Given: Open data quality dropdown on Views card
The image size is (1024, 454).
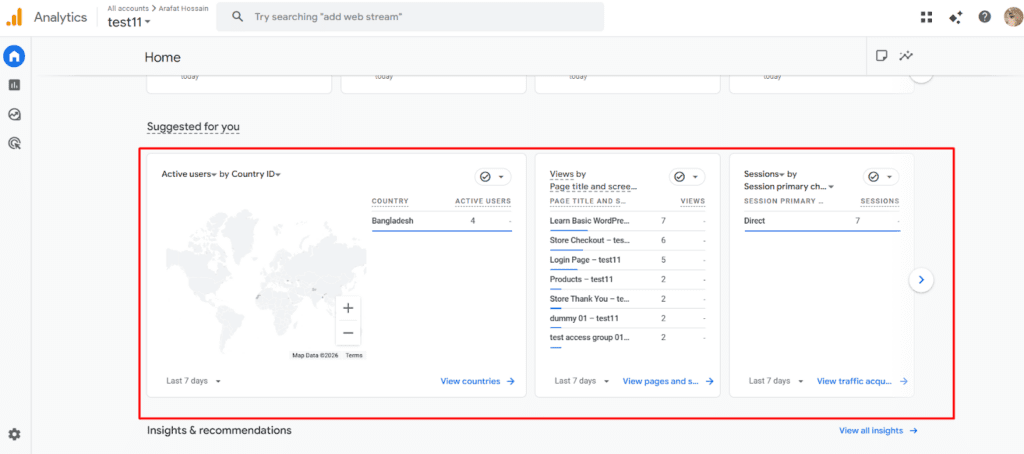Looking at the screenshot, I should 687,177.
